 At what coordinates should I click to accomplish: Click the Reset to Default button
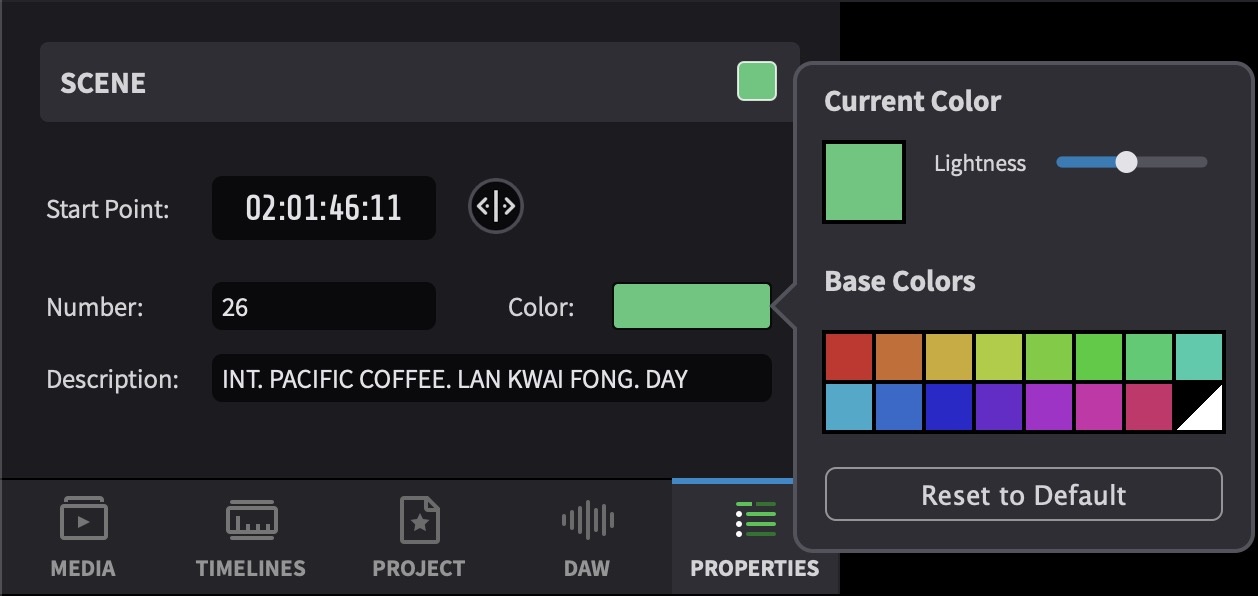point(1024,494)
